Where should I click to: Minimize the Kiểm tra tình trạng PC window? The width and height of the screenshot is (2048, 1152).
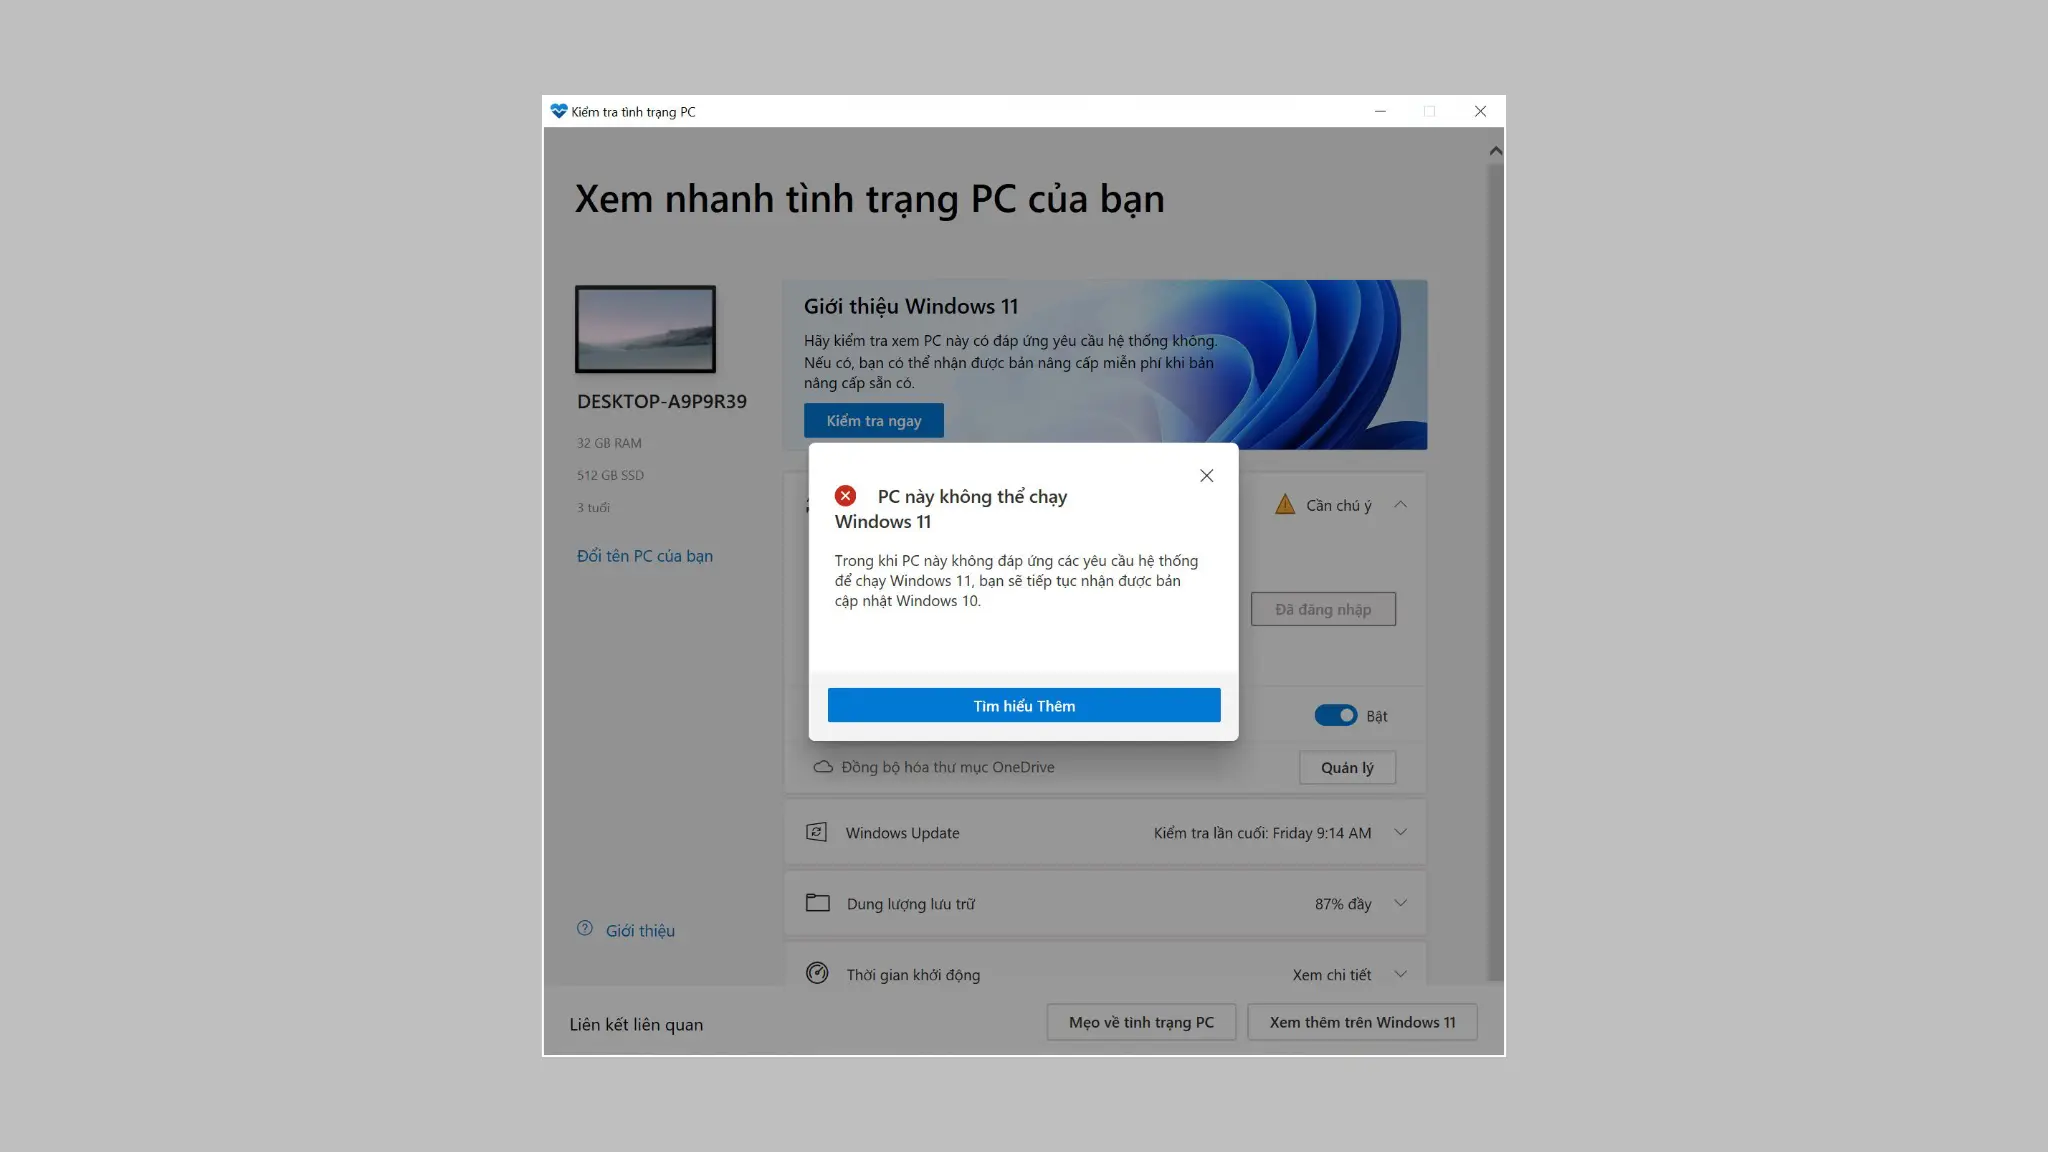click(x=1380, y=111)
